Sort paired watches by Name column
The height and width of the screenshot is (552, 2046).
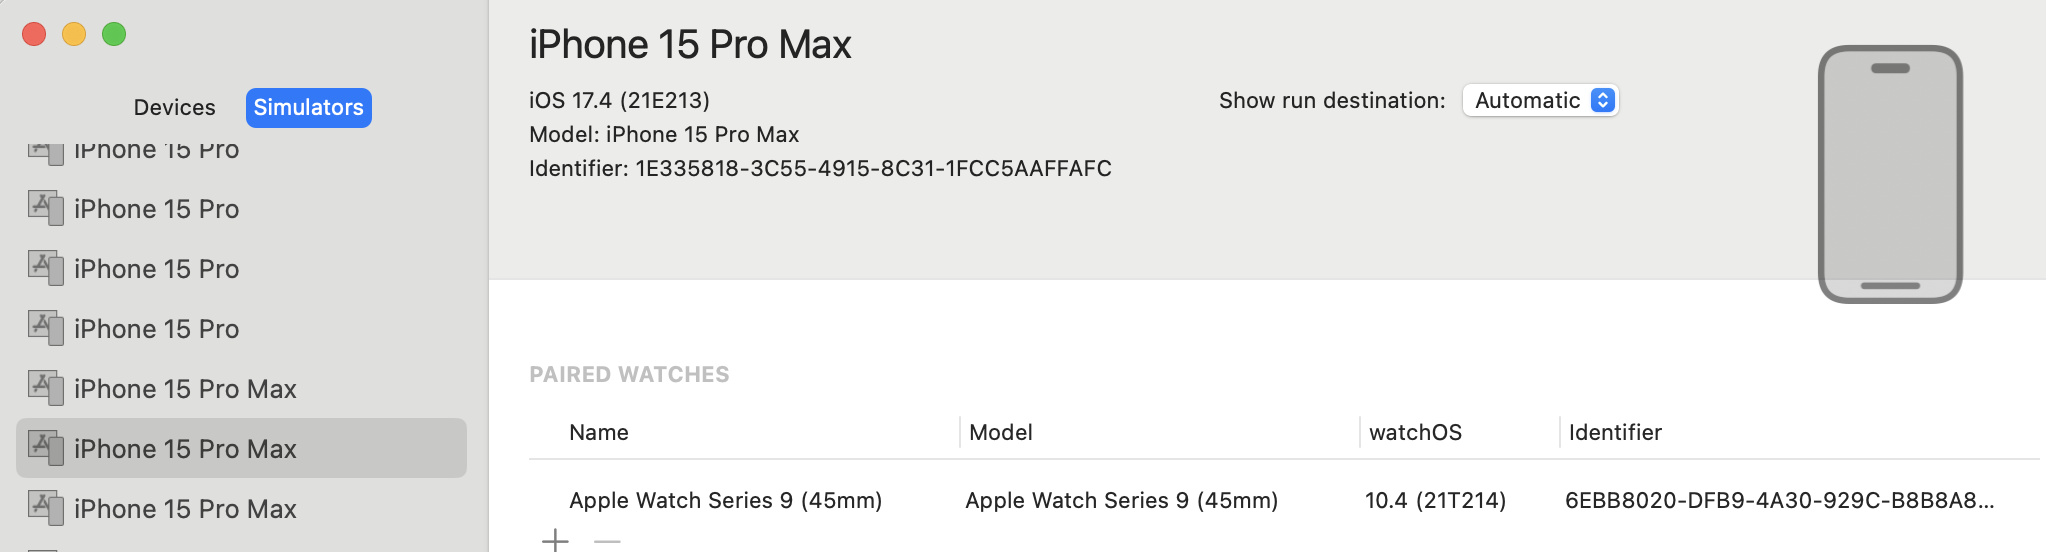599,432
